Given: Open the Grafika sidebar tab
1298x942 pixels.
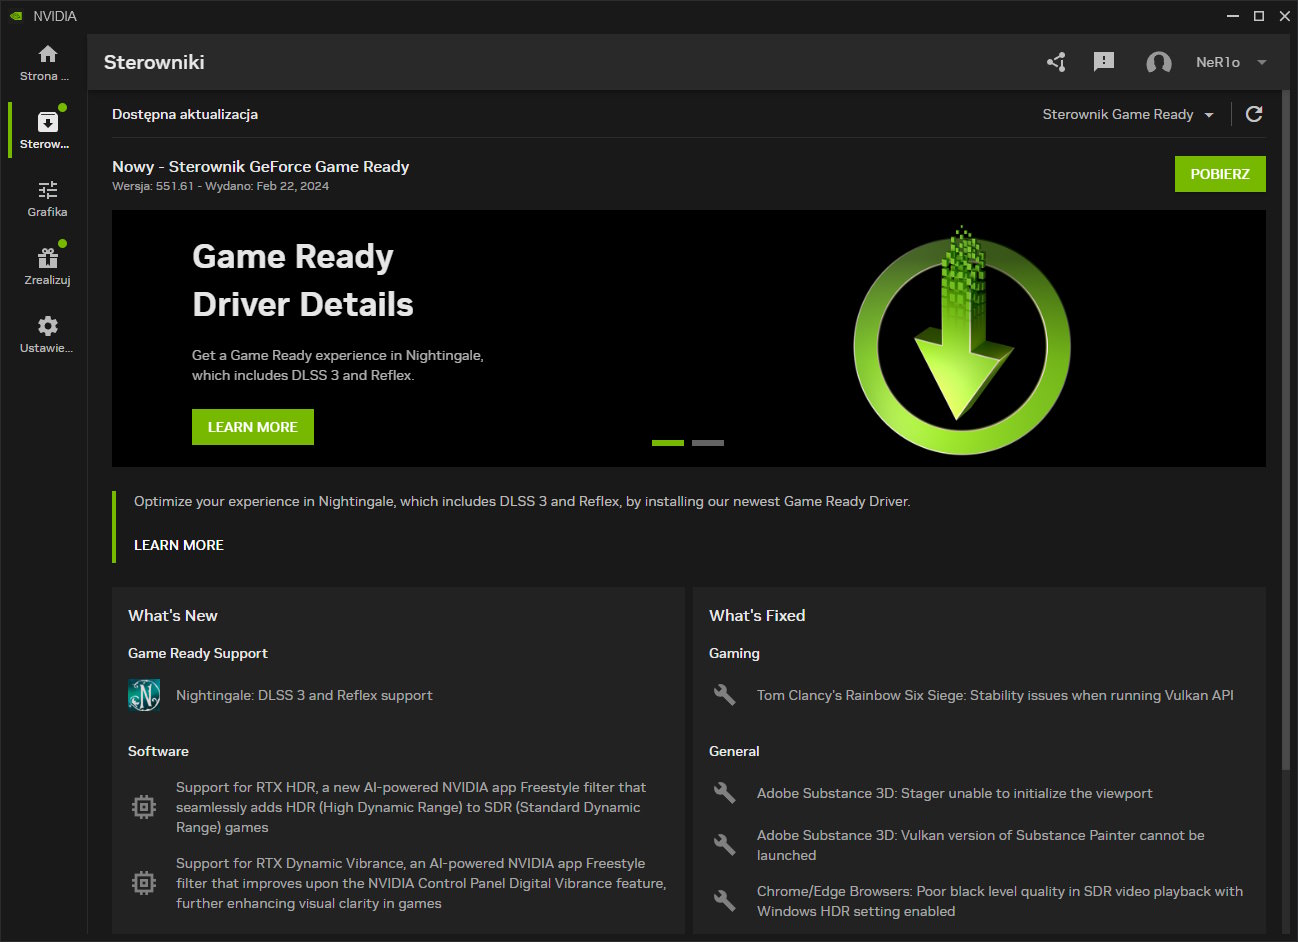Looking at the screenshot, I should [47, 198].
